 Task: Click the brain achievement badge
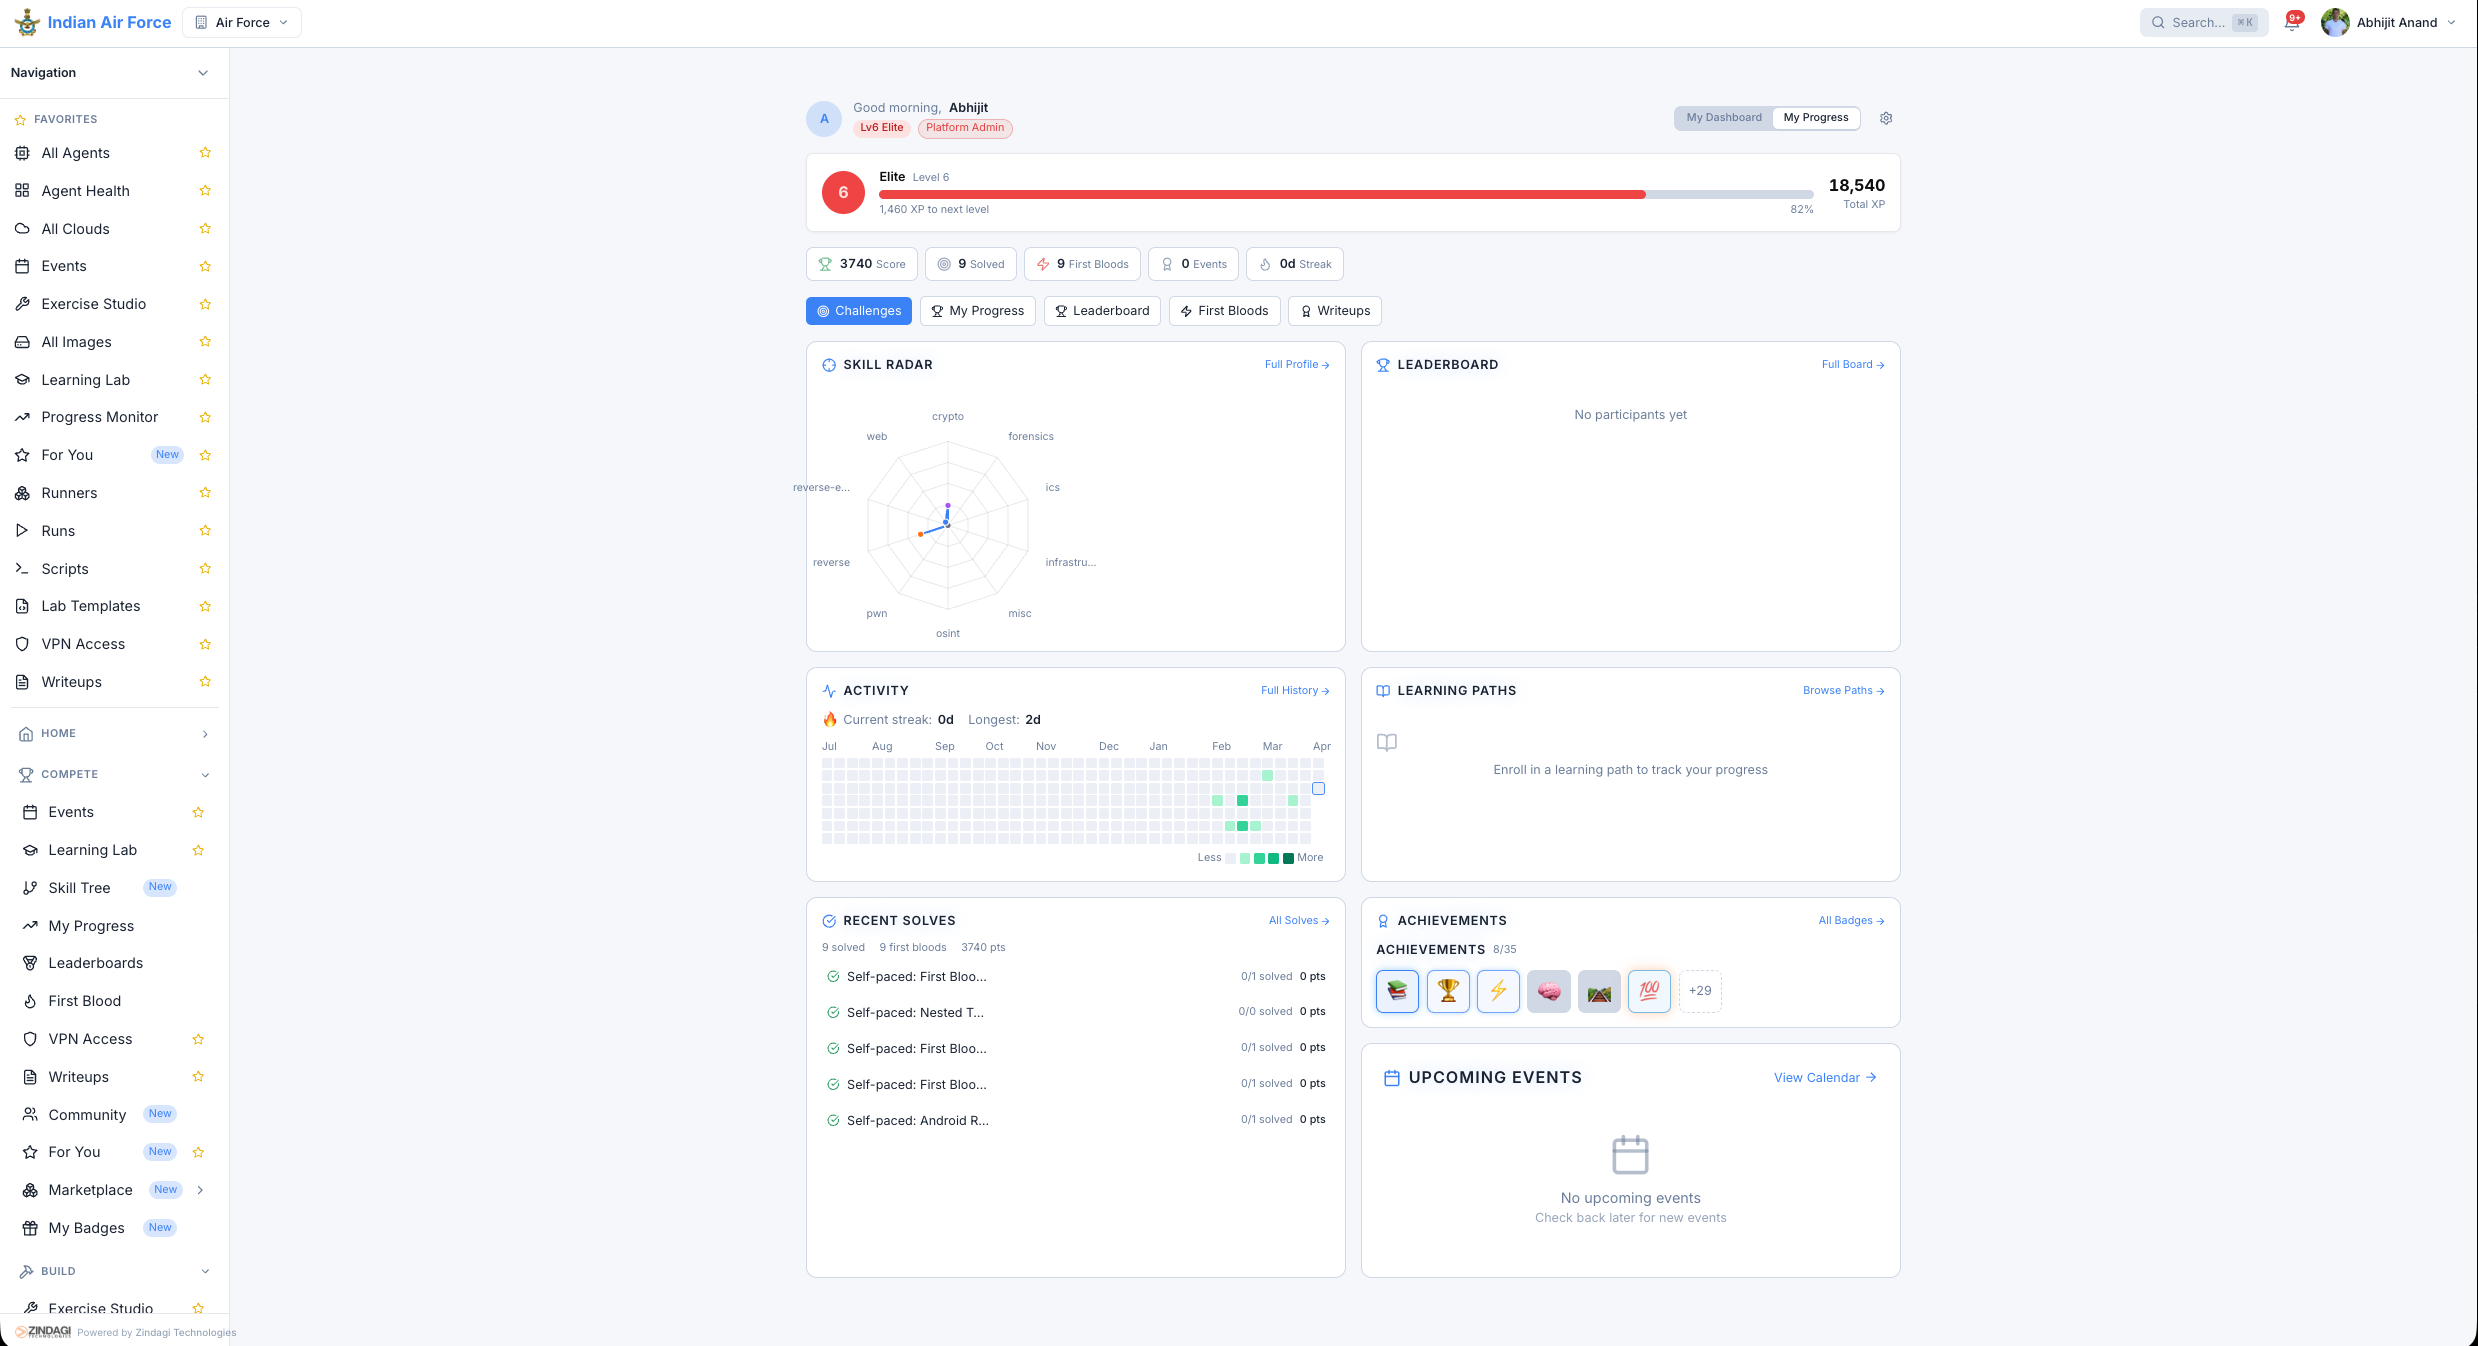(x=1548, y=991)
